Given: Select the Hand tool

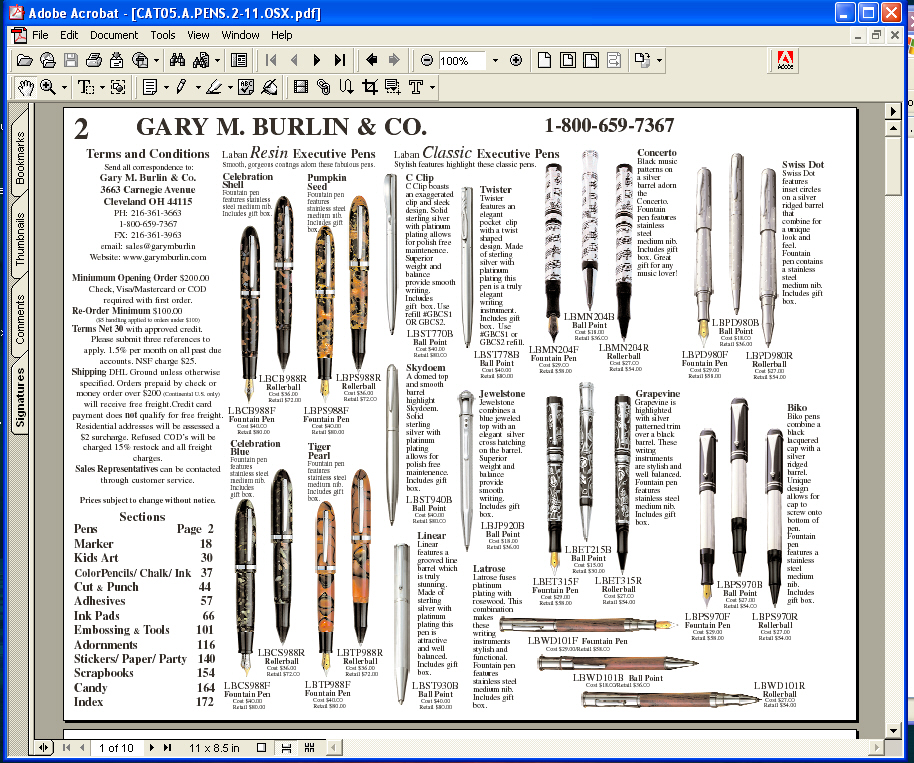Looking at the screenshot, I should [25, 87].
